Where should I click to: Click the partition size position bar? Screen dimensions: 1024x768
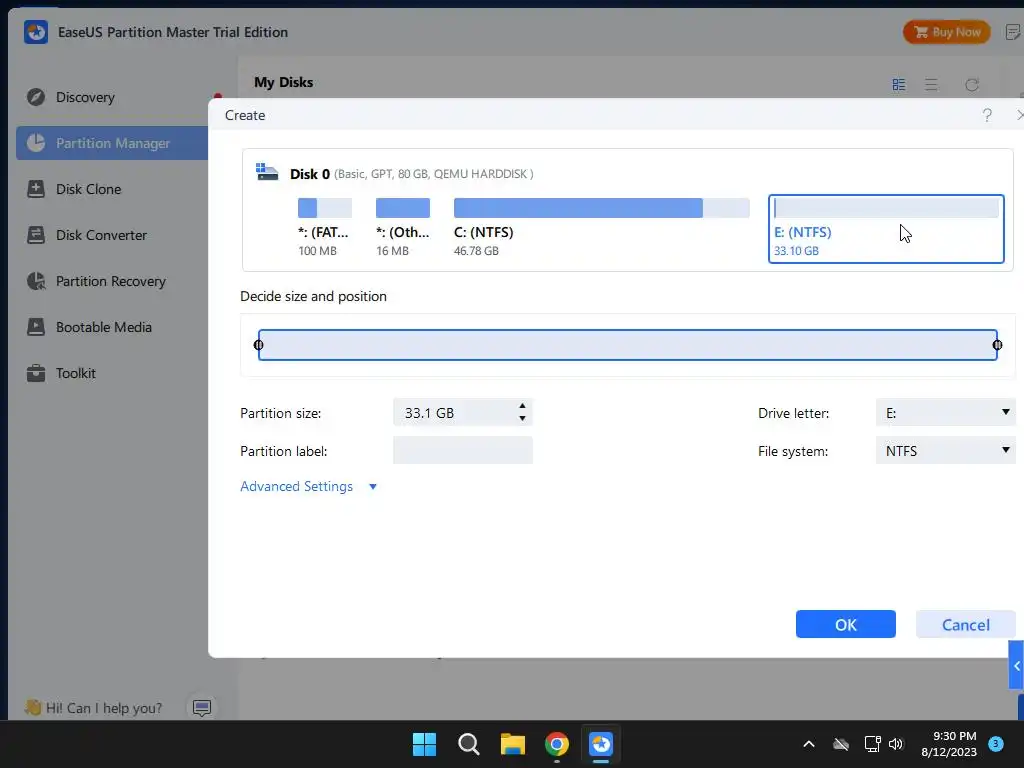point(628,345)
